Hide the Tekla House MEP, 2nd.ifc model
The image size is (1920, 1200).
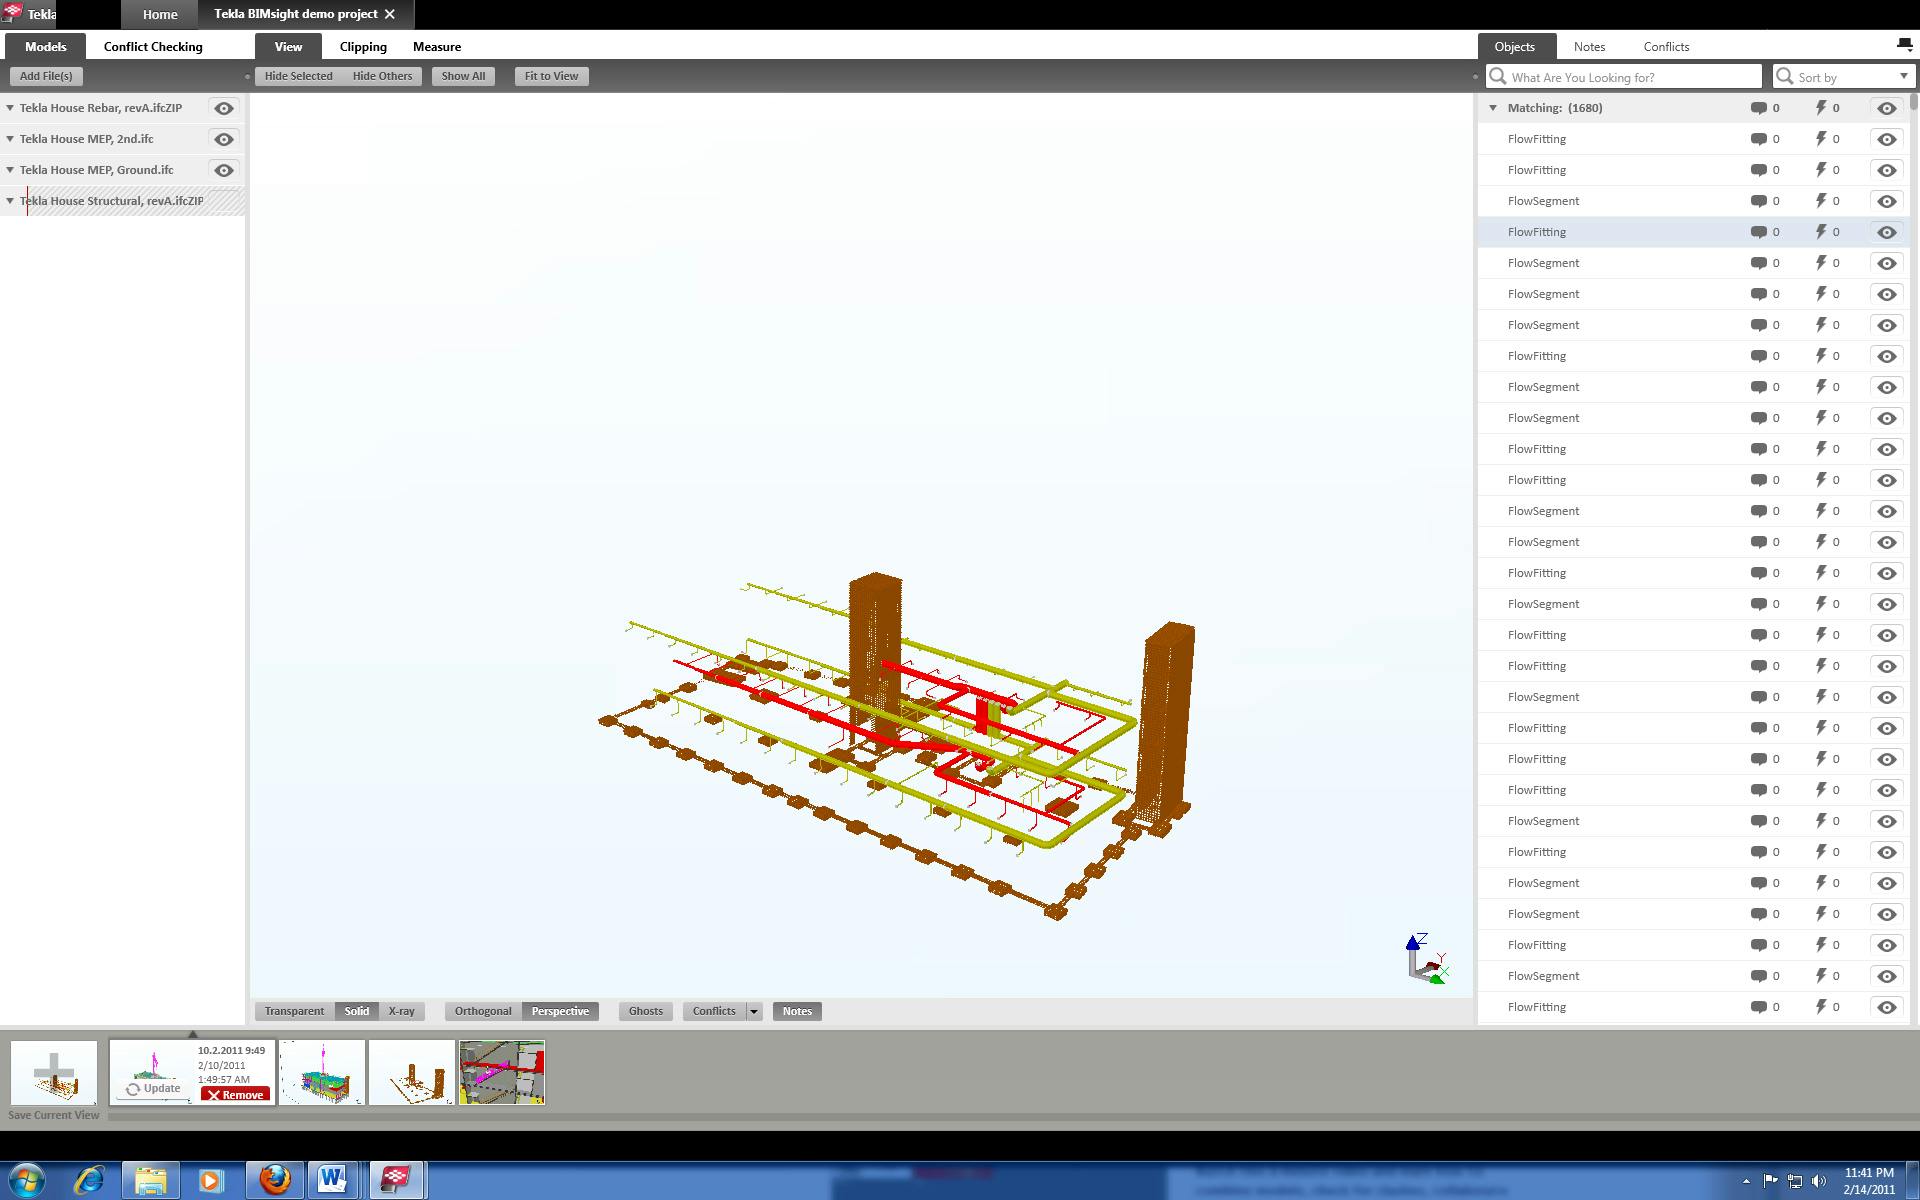click(224, 139)
